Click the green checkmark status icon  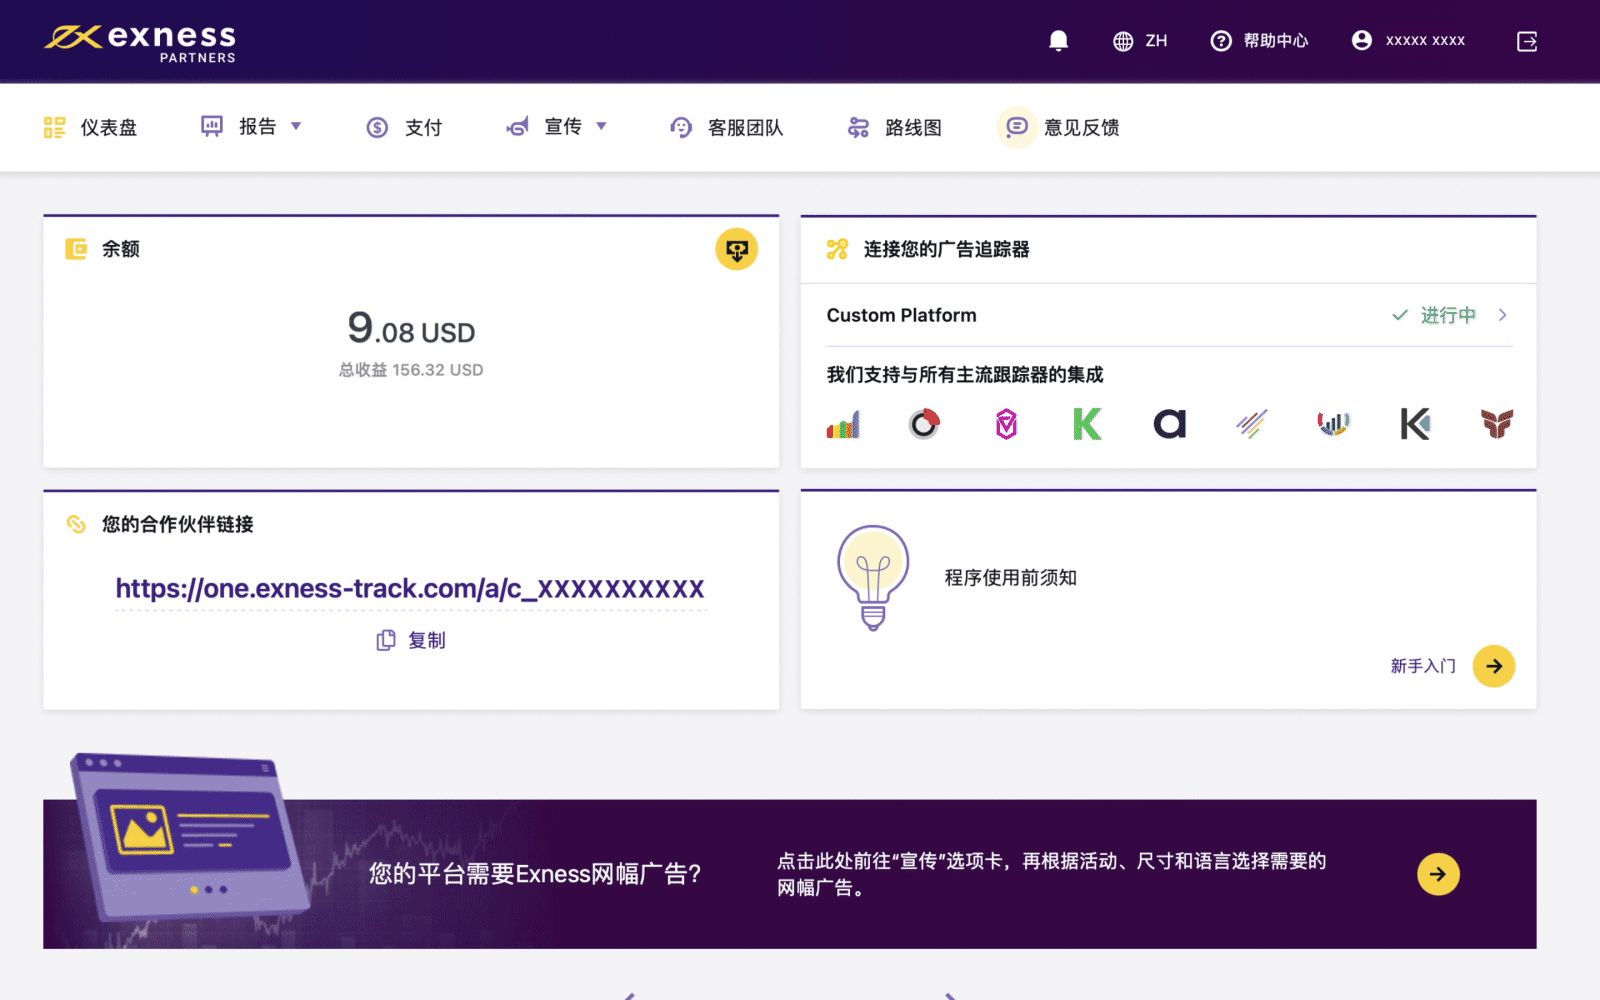pos(1400,315)
